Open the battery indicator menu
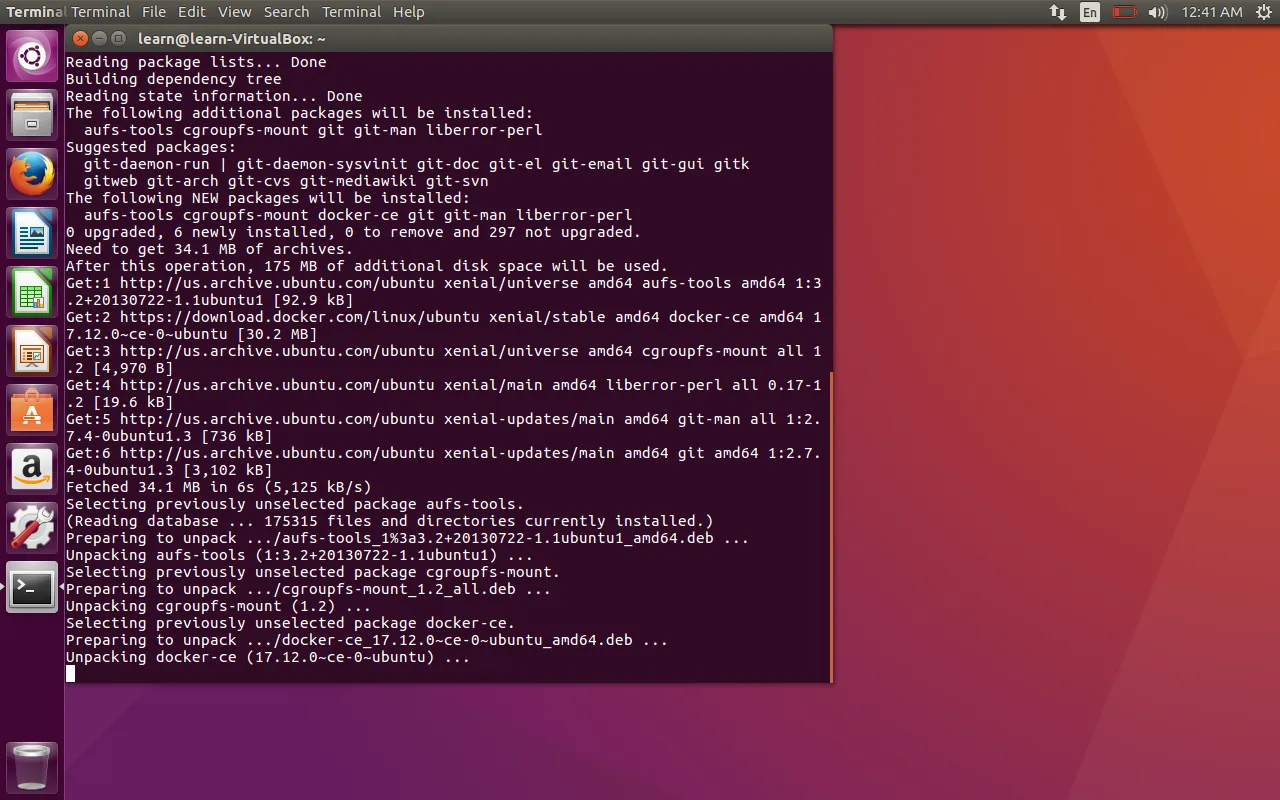The height and width of the screenshot is (800, 1280). (x=1125, y=12)
